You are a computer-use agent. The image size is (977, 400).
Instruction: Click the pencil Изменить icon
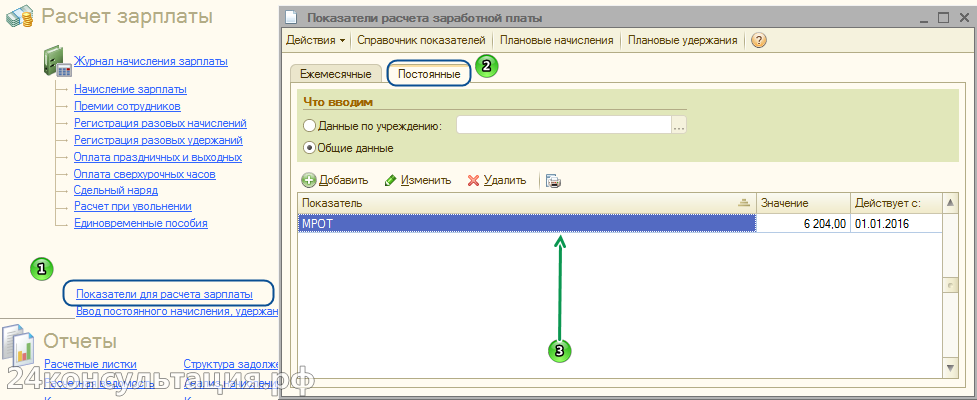click(x=391, y=180)
